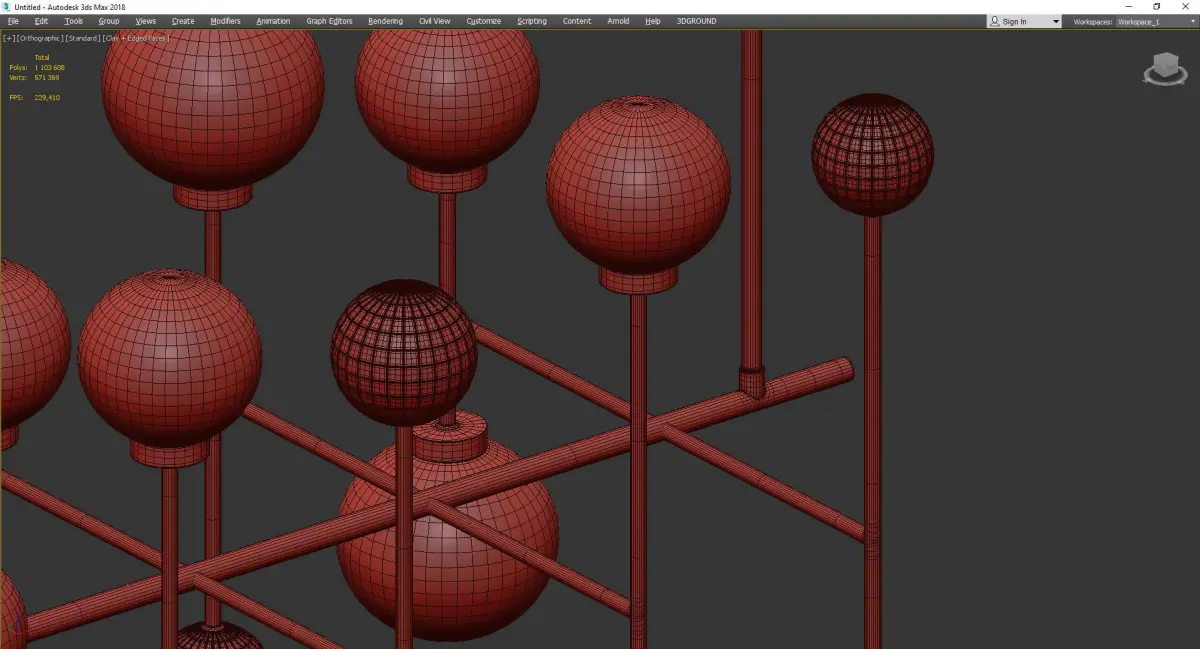Open the Rendering menu
Image resolution: width=1200 pixels, height=649 pixels.
(385, 21)
